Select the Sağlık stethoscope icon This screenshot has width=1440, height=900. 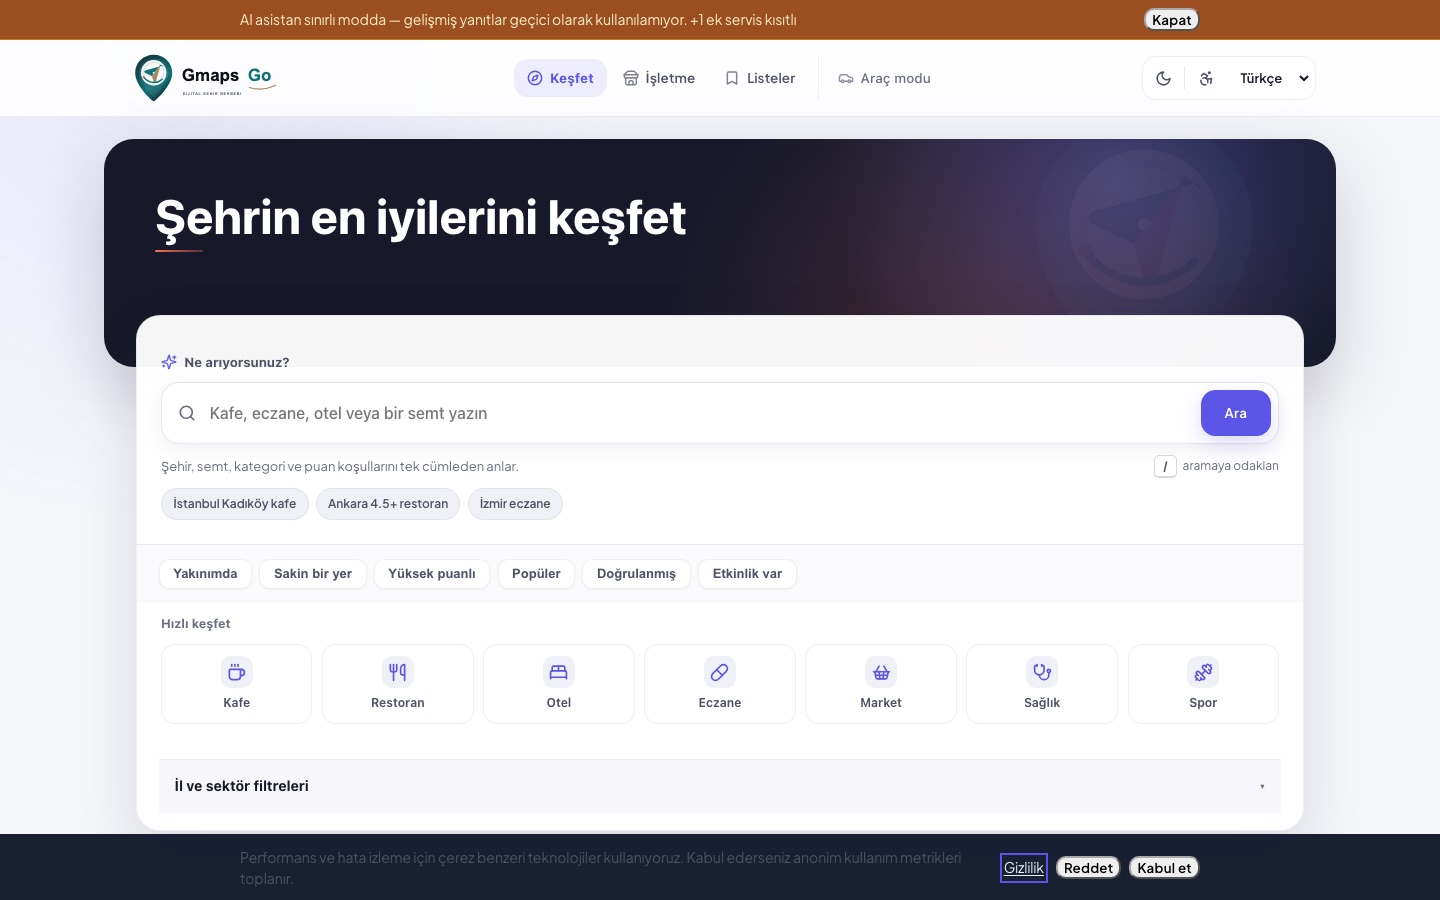point(1042,672)
